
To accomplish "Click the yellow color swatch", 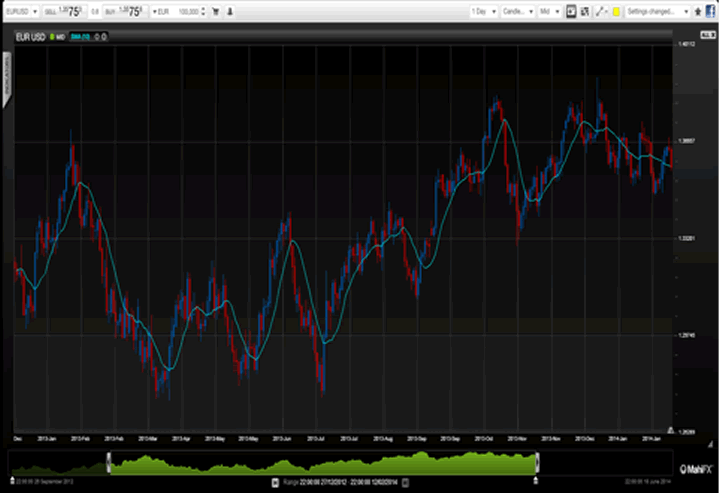I will pos(616,11).
